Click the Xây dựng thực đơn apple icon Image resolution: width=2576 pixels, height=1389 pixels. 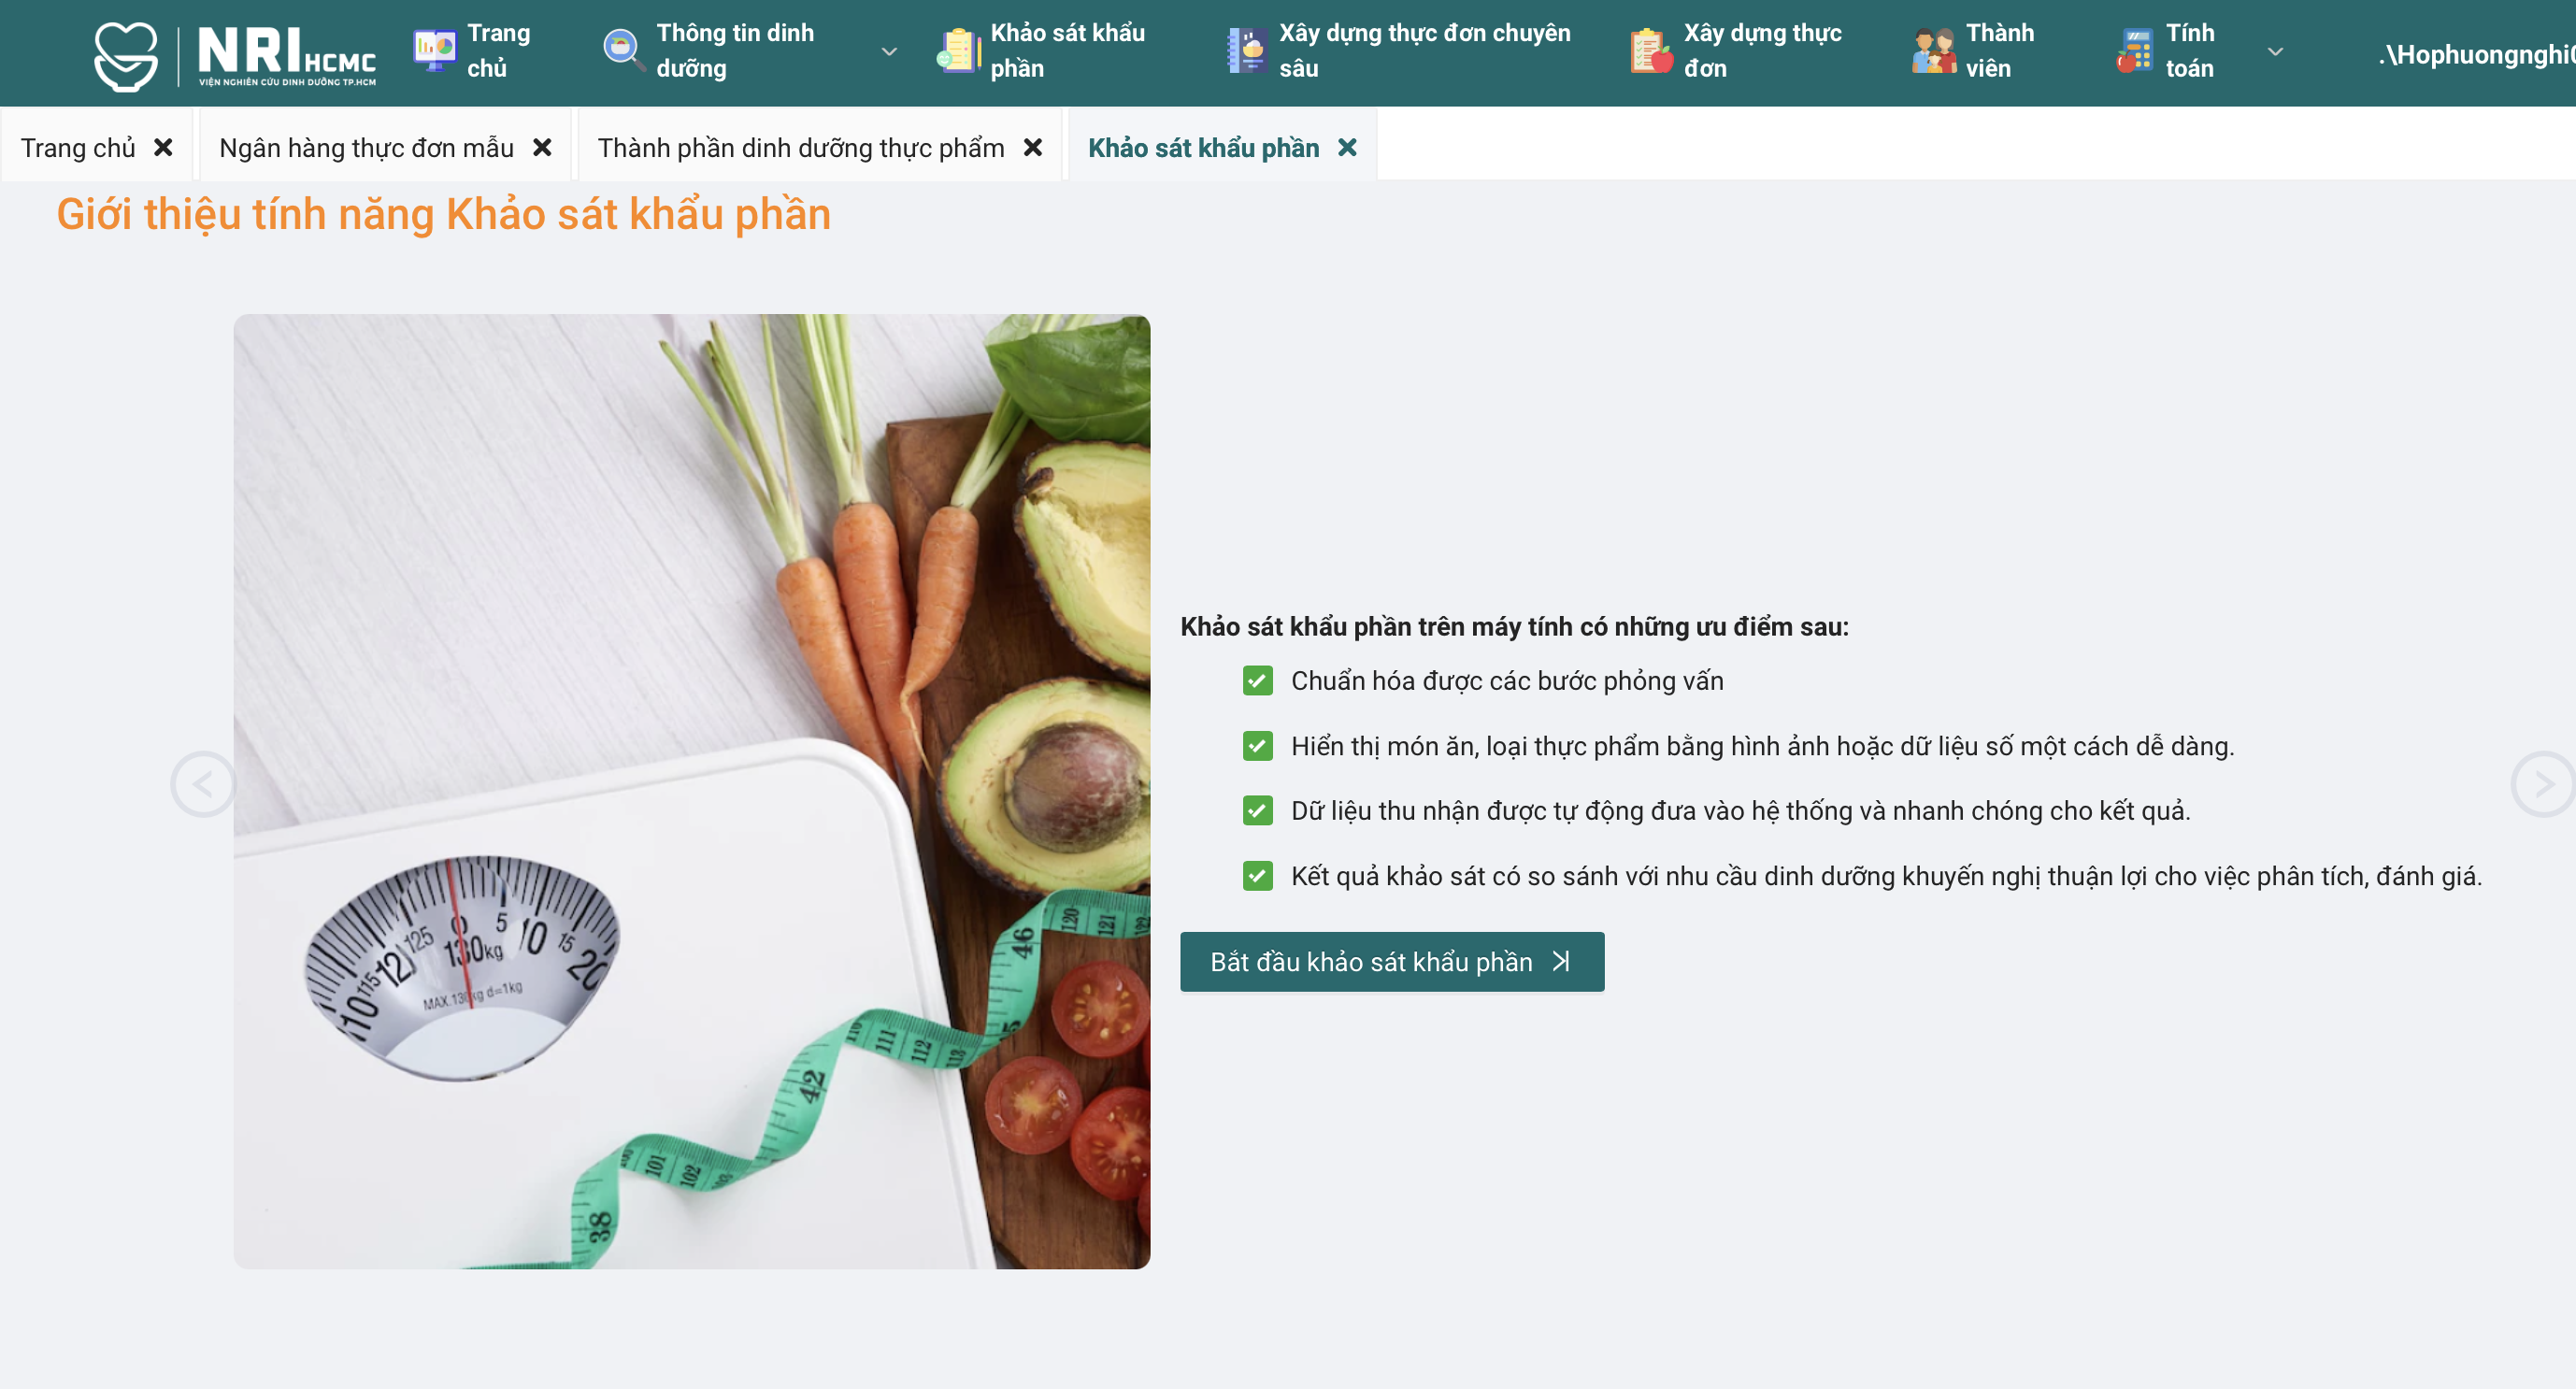tap(1651, 50)
